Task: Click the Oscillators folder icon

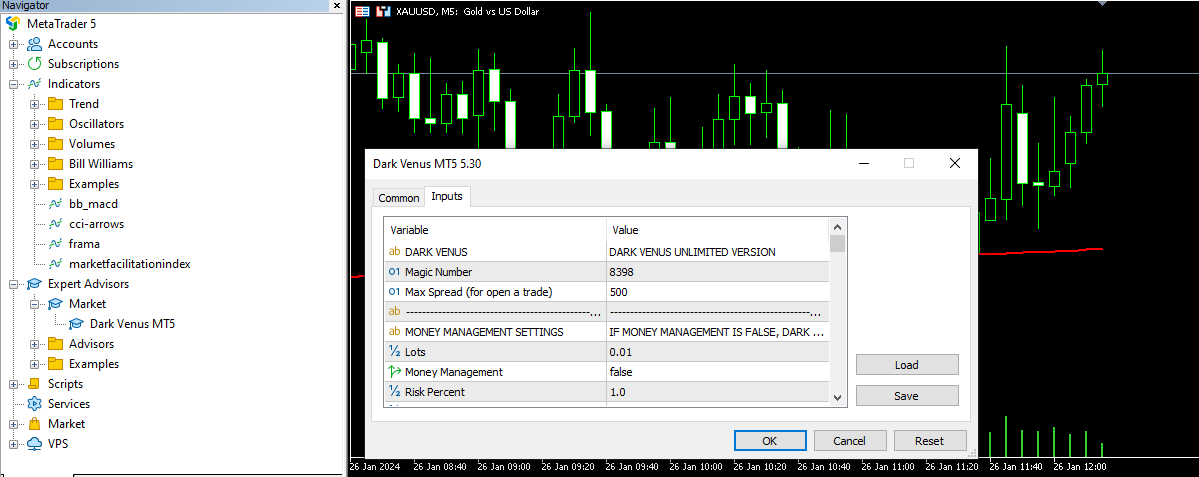Action: pos(55,124)
